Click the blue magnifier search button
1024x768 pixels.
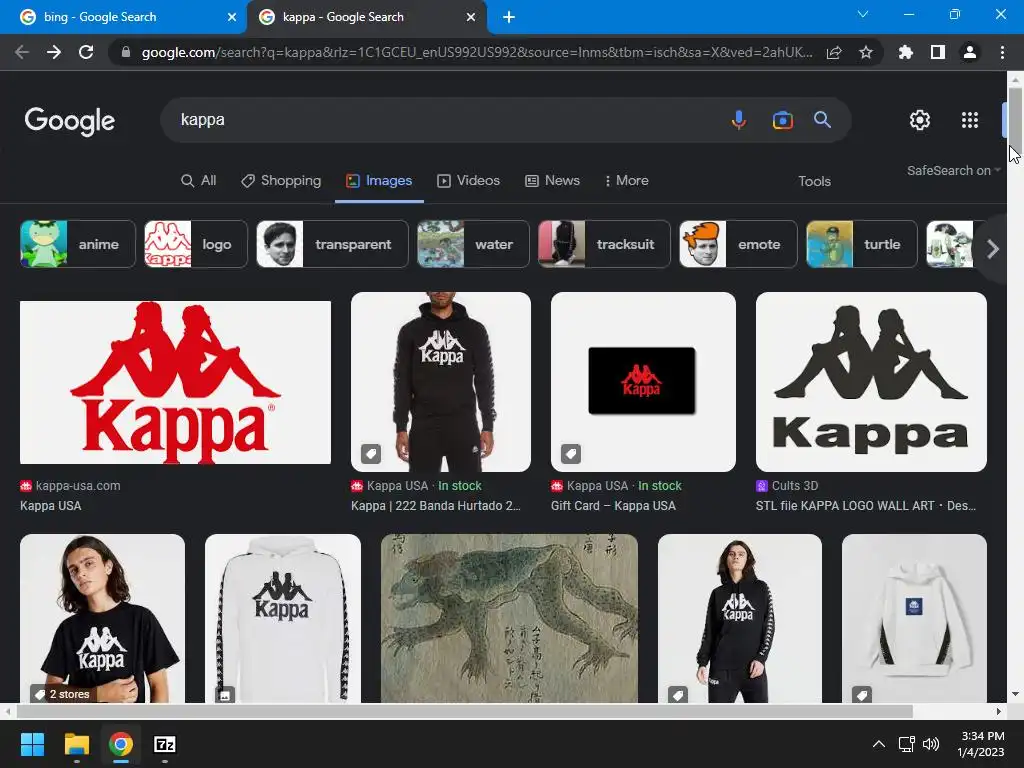pyautogui.click(x=822, y=120)
